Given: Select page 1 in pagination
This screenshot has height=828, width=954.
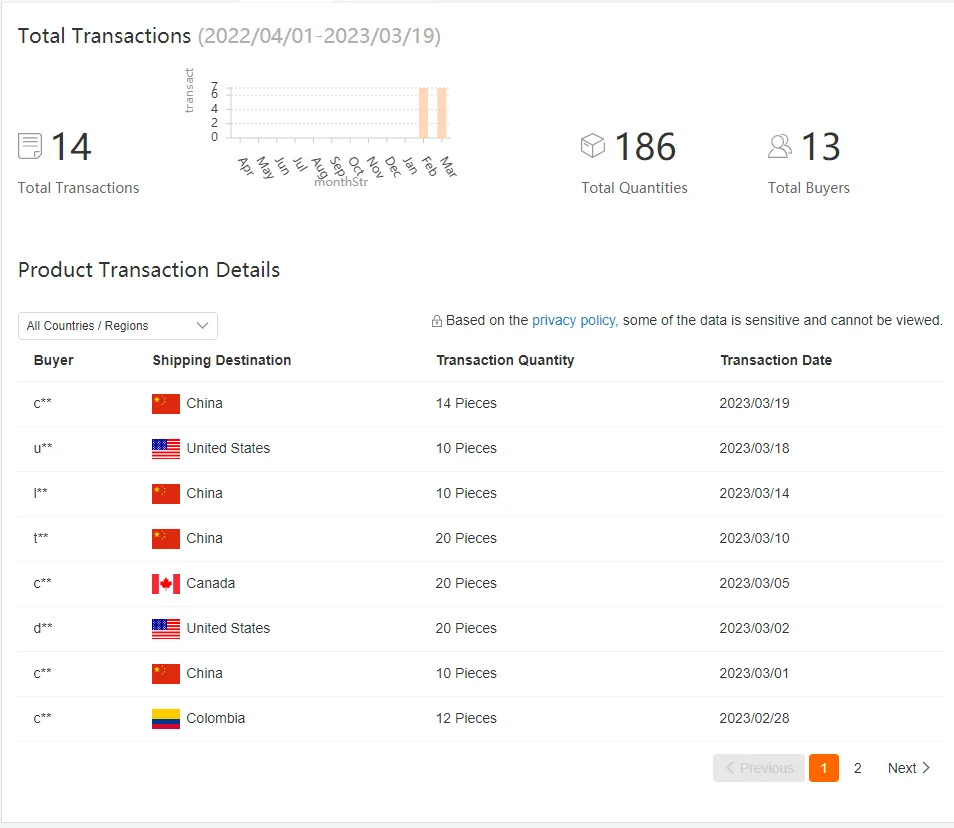Looking at the screenshot, I should (x=824, y=768).
